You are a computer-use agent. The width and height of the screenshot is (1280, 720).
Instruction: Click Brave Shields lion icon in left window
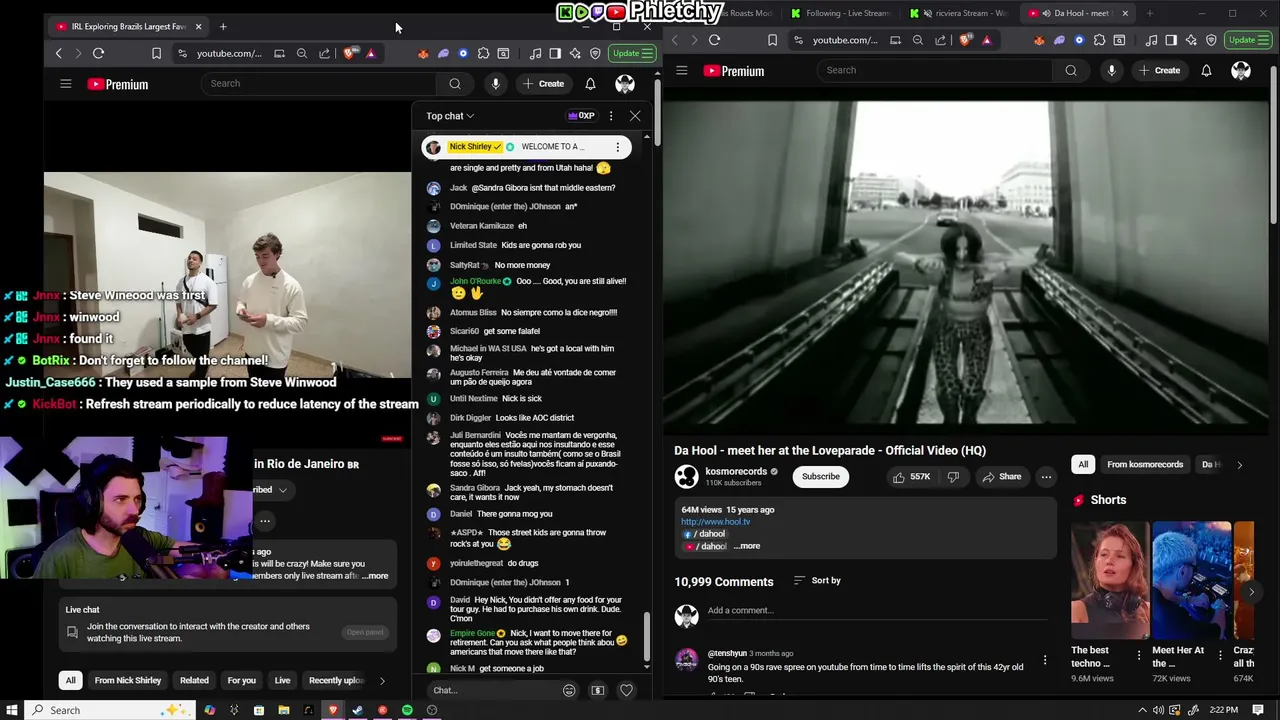349,53
